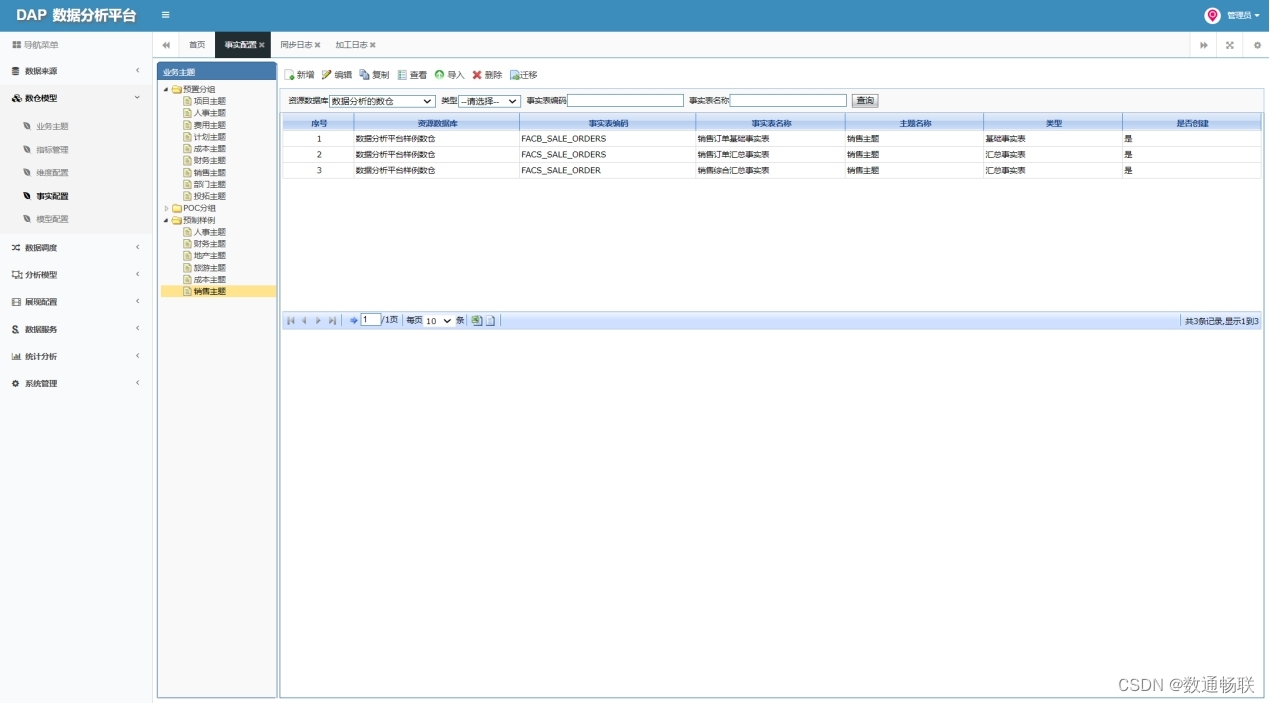Close the 同步日志 tab
The image size is (1270, 703).
coord(318,45)
